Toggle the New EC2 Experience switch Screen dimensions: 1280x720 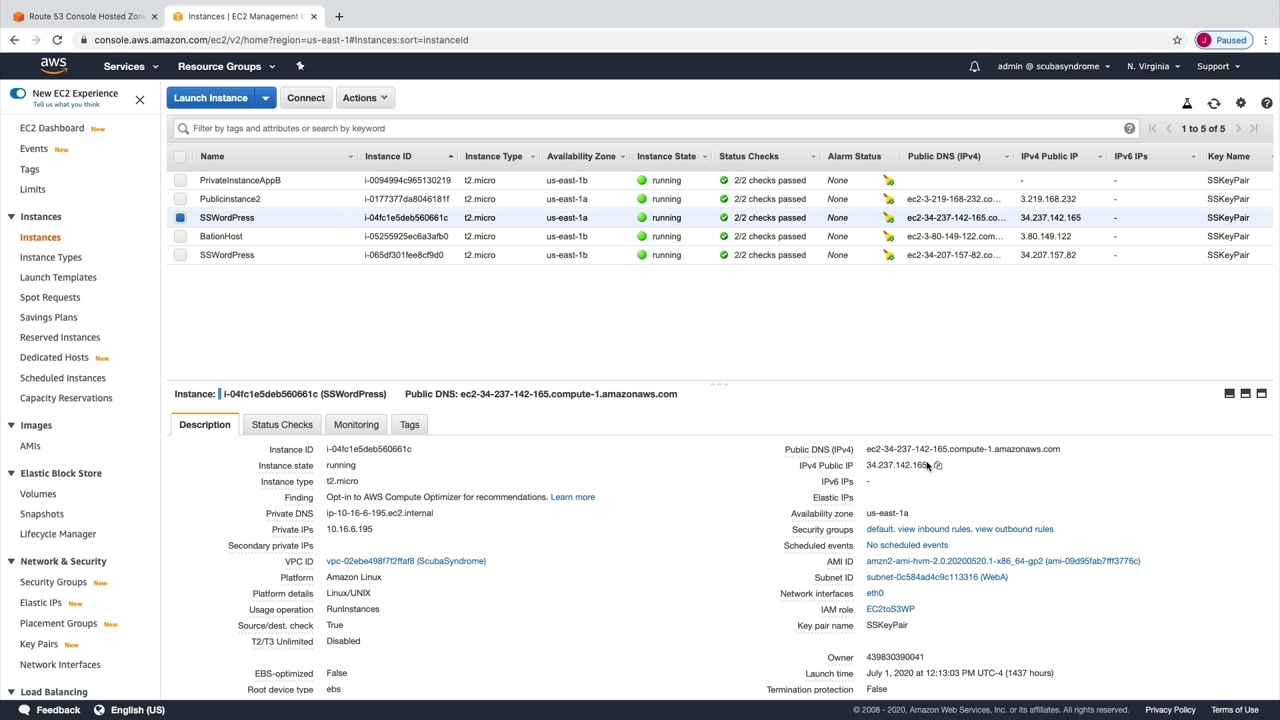point(18,94)
